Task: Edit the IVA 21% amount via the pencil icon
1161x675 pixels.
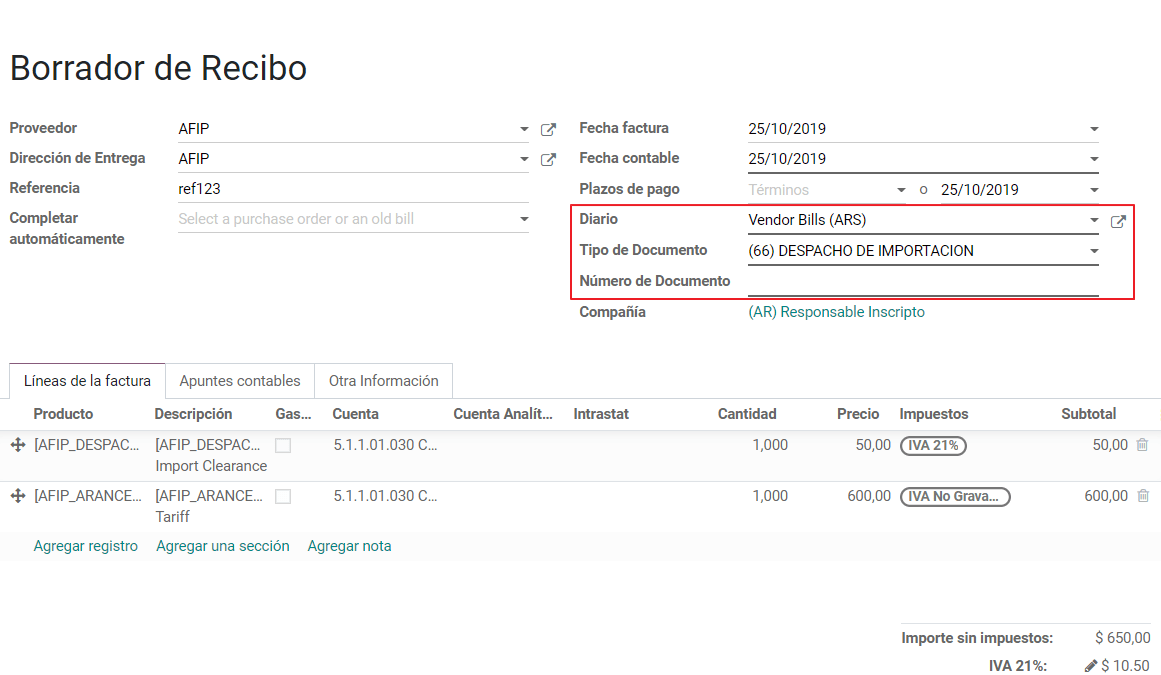Action: point(1091,663)
